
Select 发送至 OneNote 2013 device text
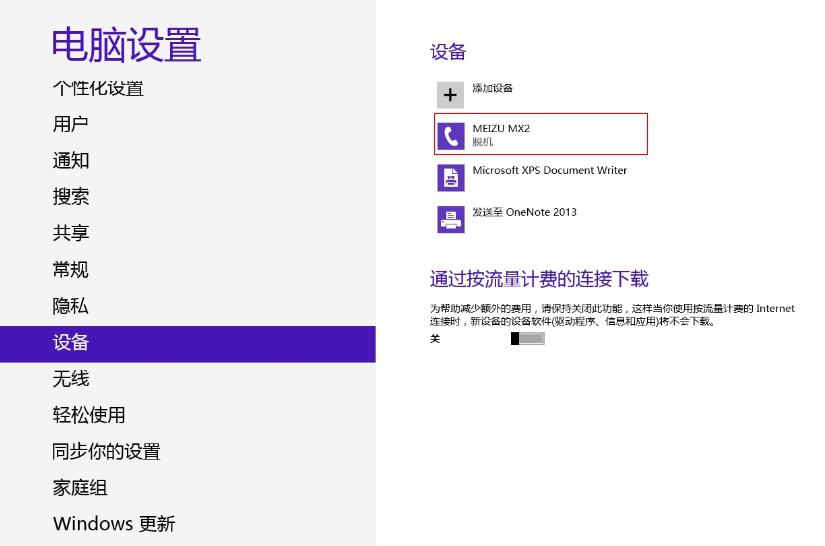pos(525,212)
